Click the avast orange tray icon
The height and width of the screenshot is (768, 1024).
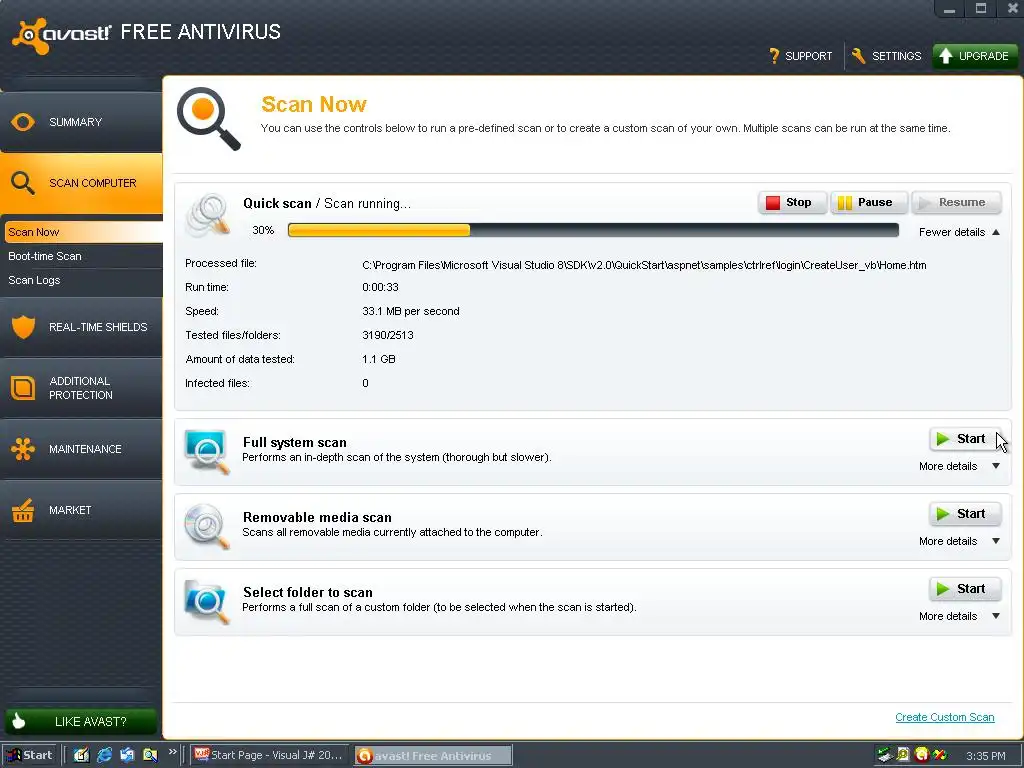point(921,755)
